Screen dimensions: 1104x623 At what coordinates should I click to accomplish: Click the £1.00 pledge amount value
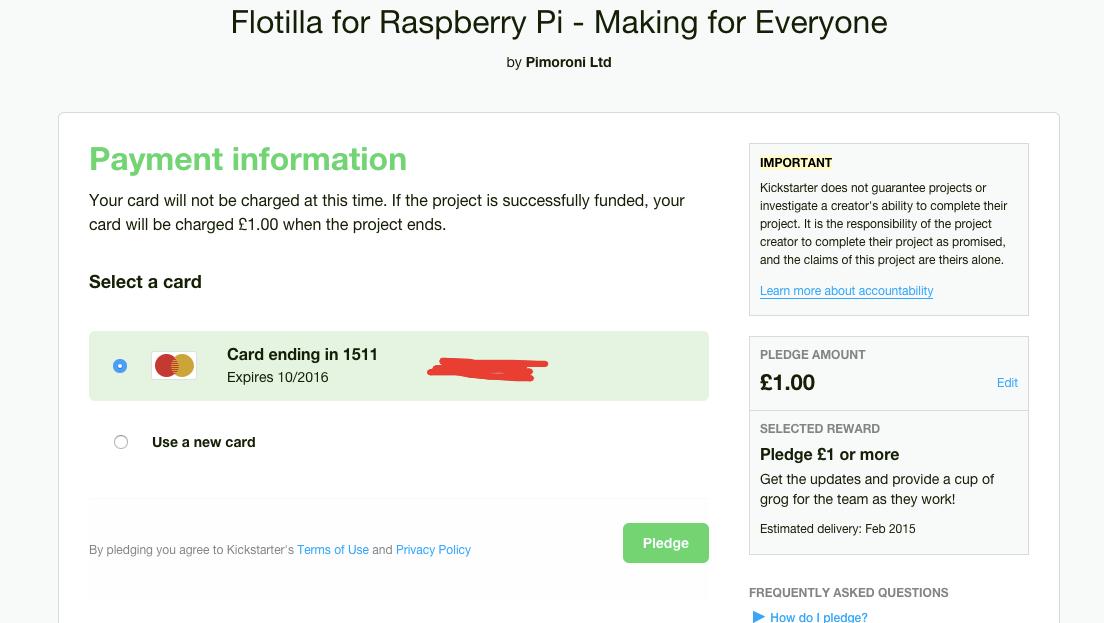tap(787, 383)
